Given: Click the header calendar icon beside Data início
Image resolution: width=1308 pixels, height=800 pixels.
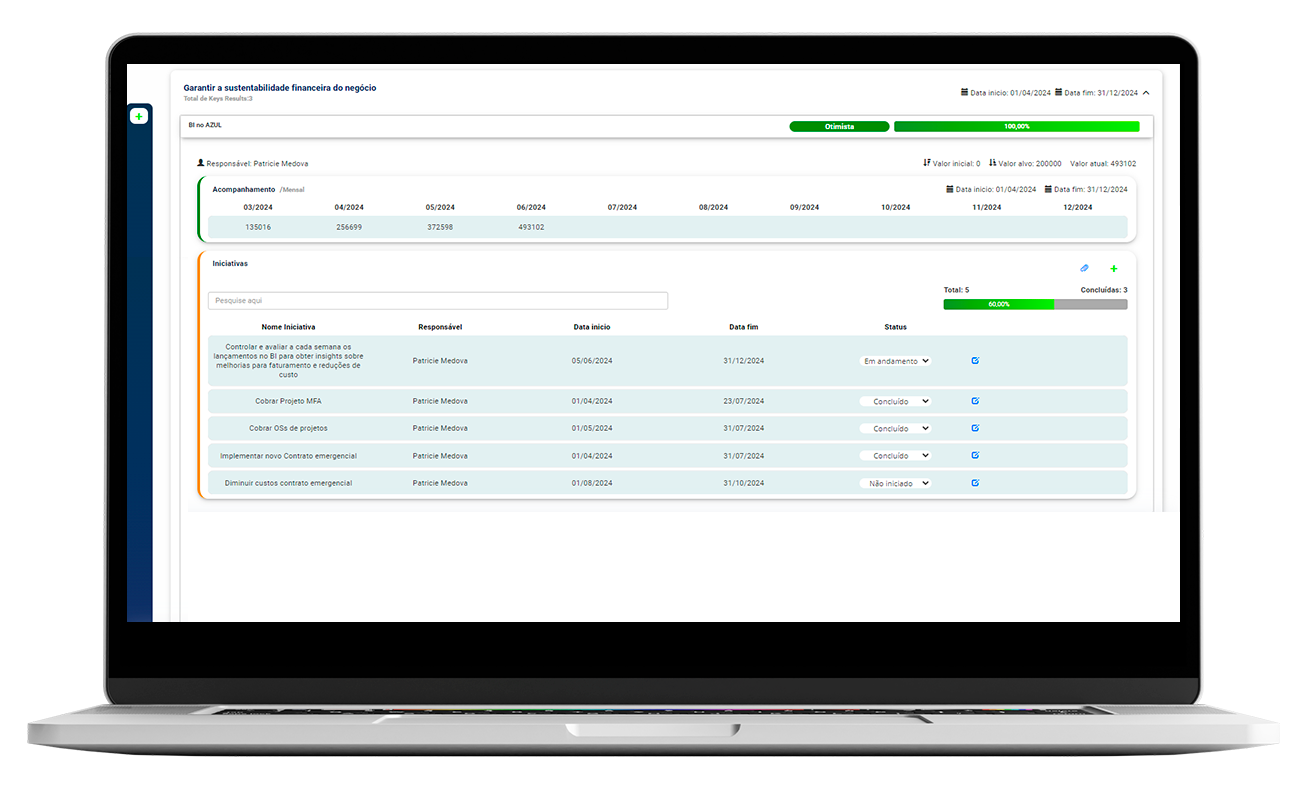Looking at the screenshot, I should (965, 93).
